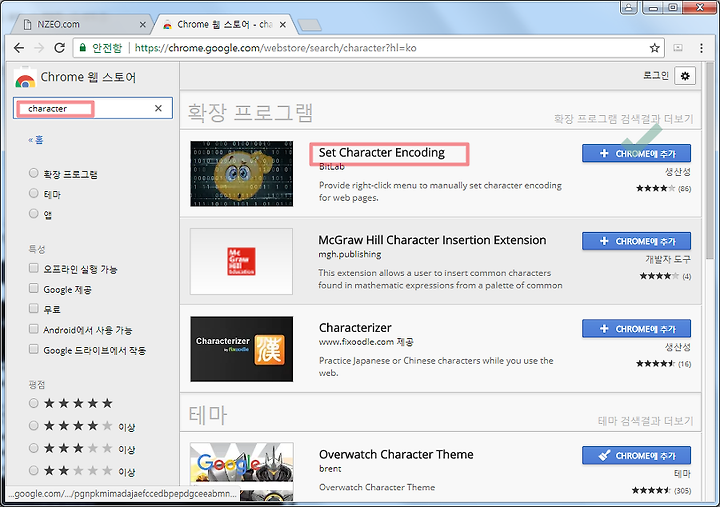
Task: Go back with the browser back arrow
Action: pyautogui.click(x=19, y=48)
